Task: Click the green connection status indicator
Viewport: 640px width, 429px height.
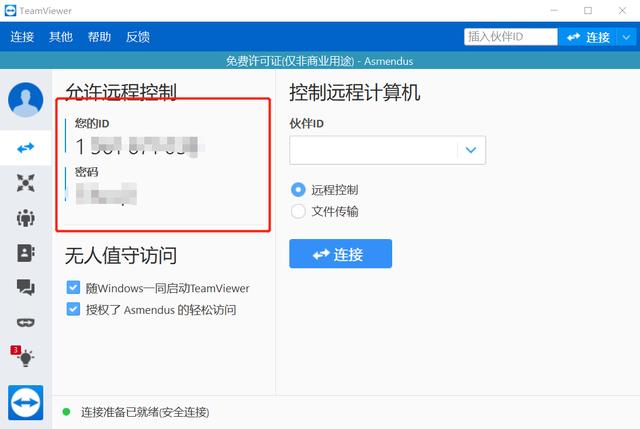Action: 66,412
